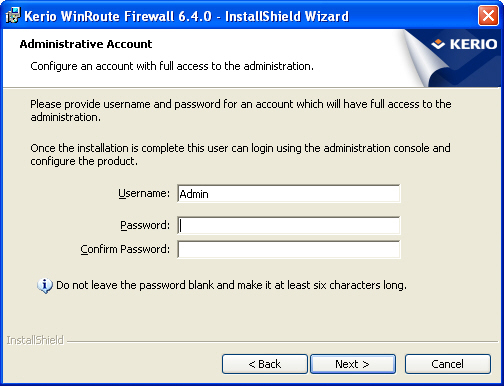
Task: Cancel the installation wizard
Action: click(448, 364)
